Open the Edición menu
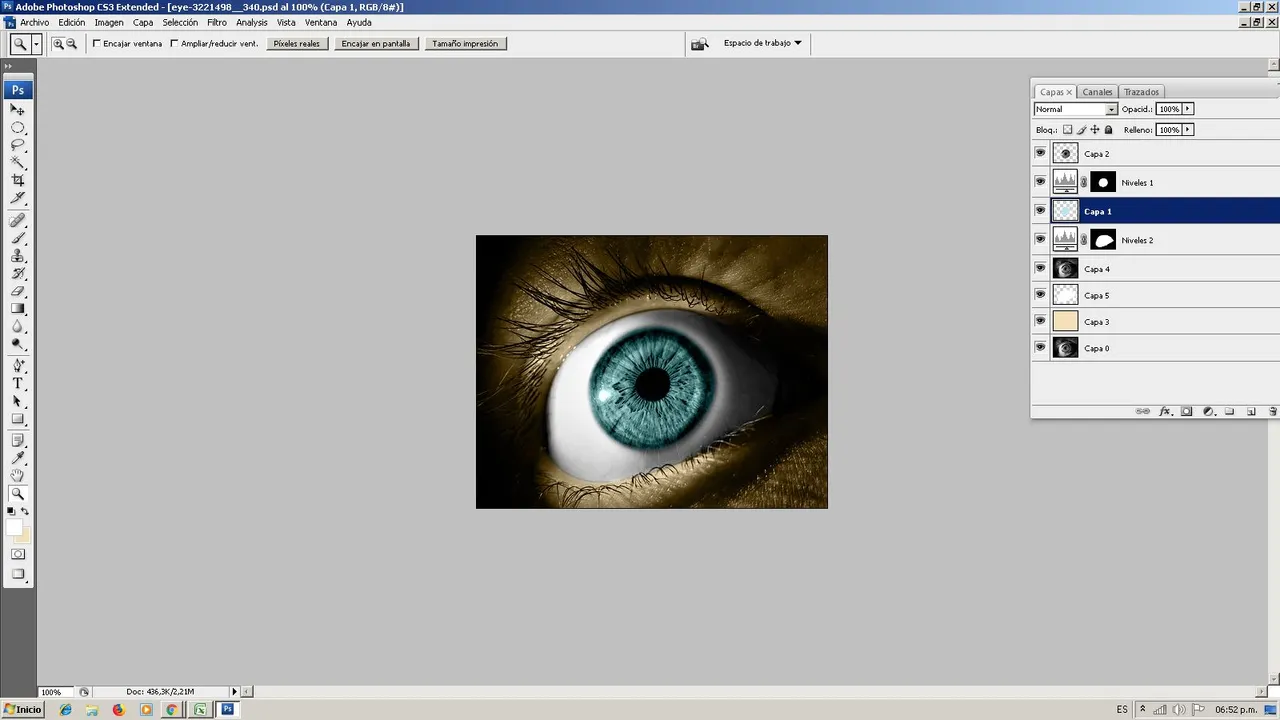This screenshot has width=1280, height=720. coord(72,22)
